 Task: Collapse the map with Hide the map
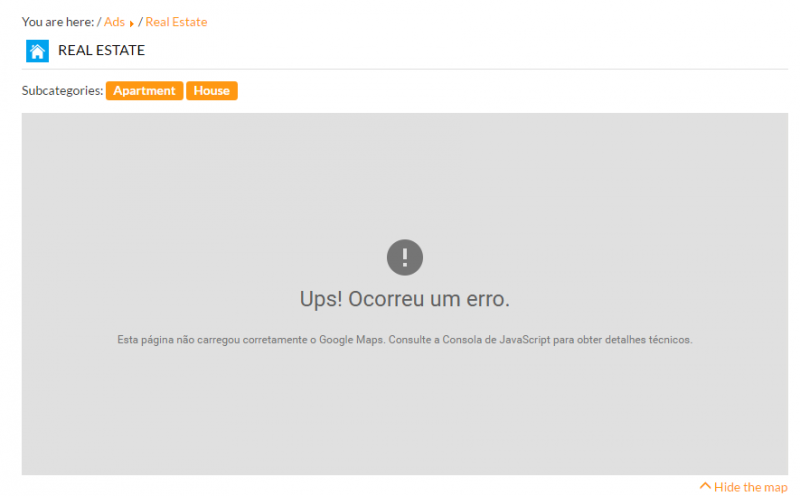744,487
